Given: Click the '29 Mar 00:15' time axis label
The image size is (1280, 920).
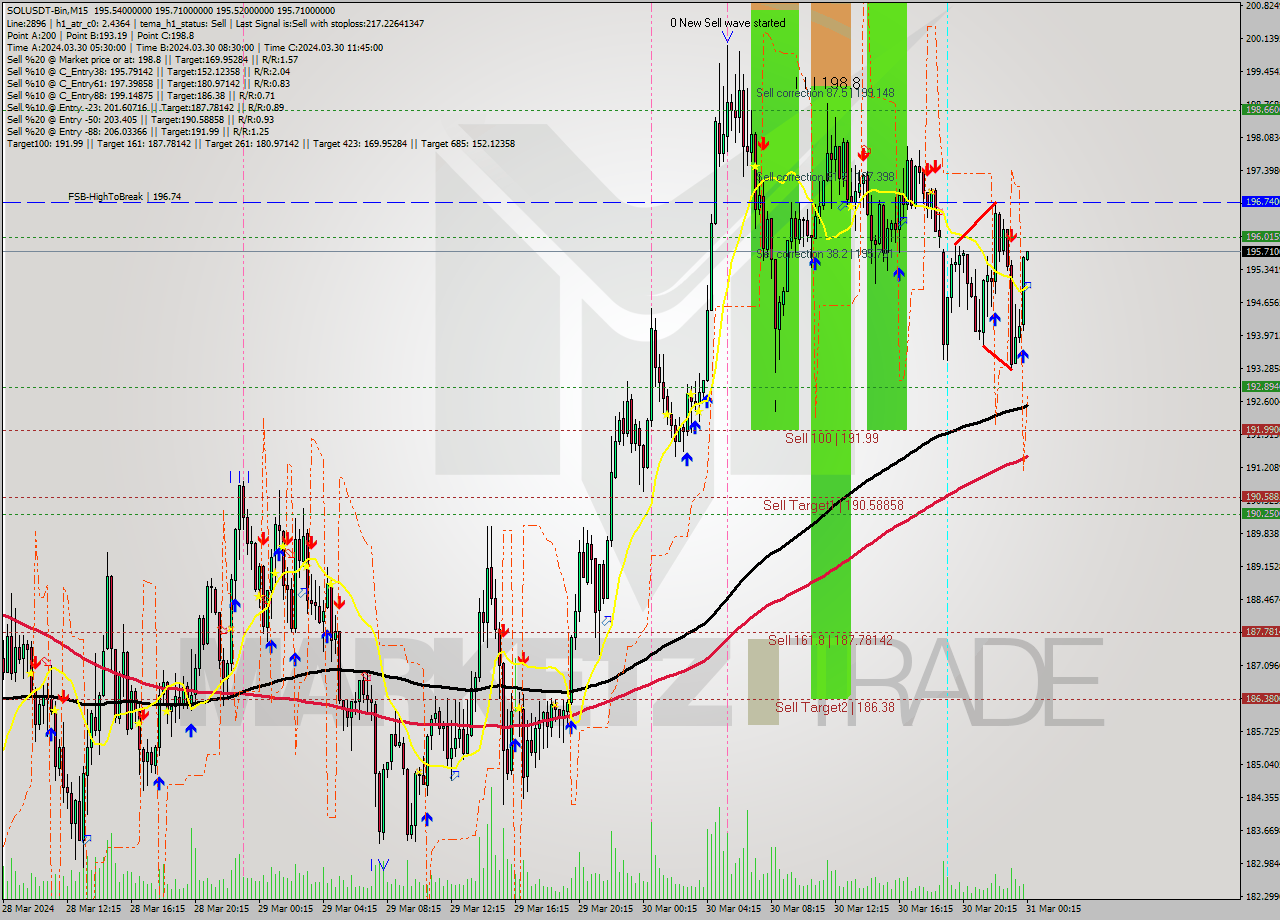Looking at the screenshot, I should click(288, 909).
